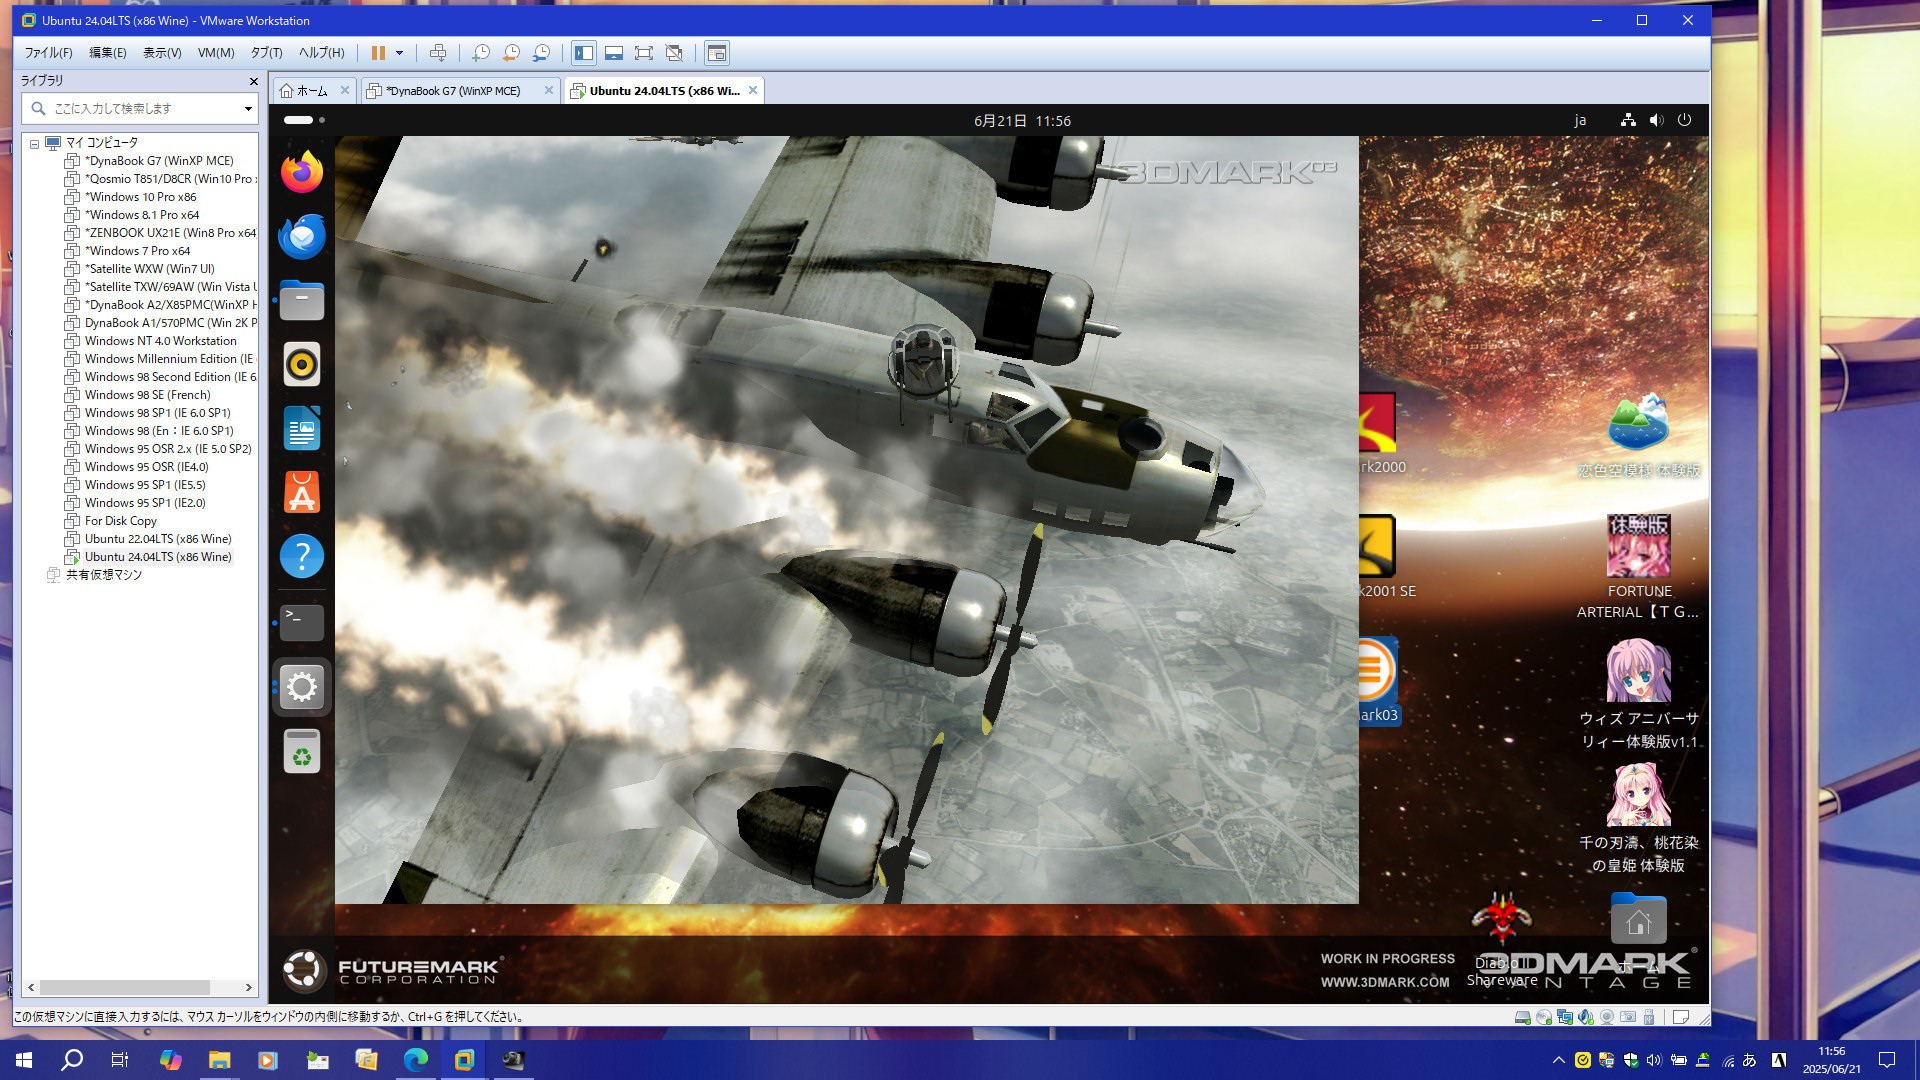
Task: Show hidden Windows tray icons chevron
Action: coord(1558,1060)
